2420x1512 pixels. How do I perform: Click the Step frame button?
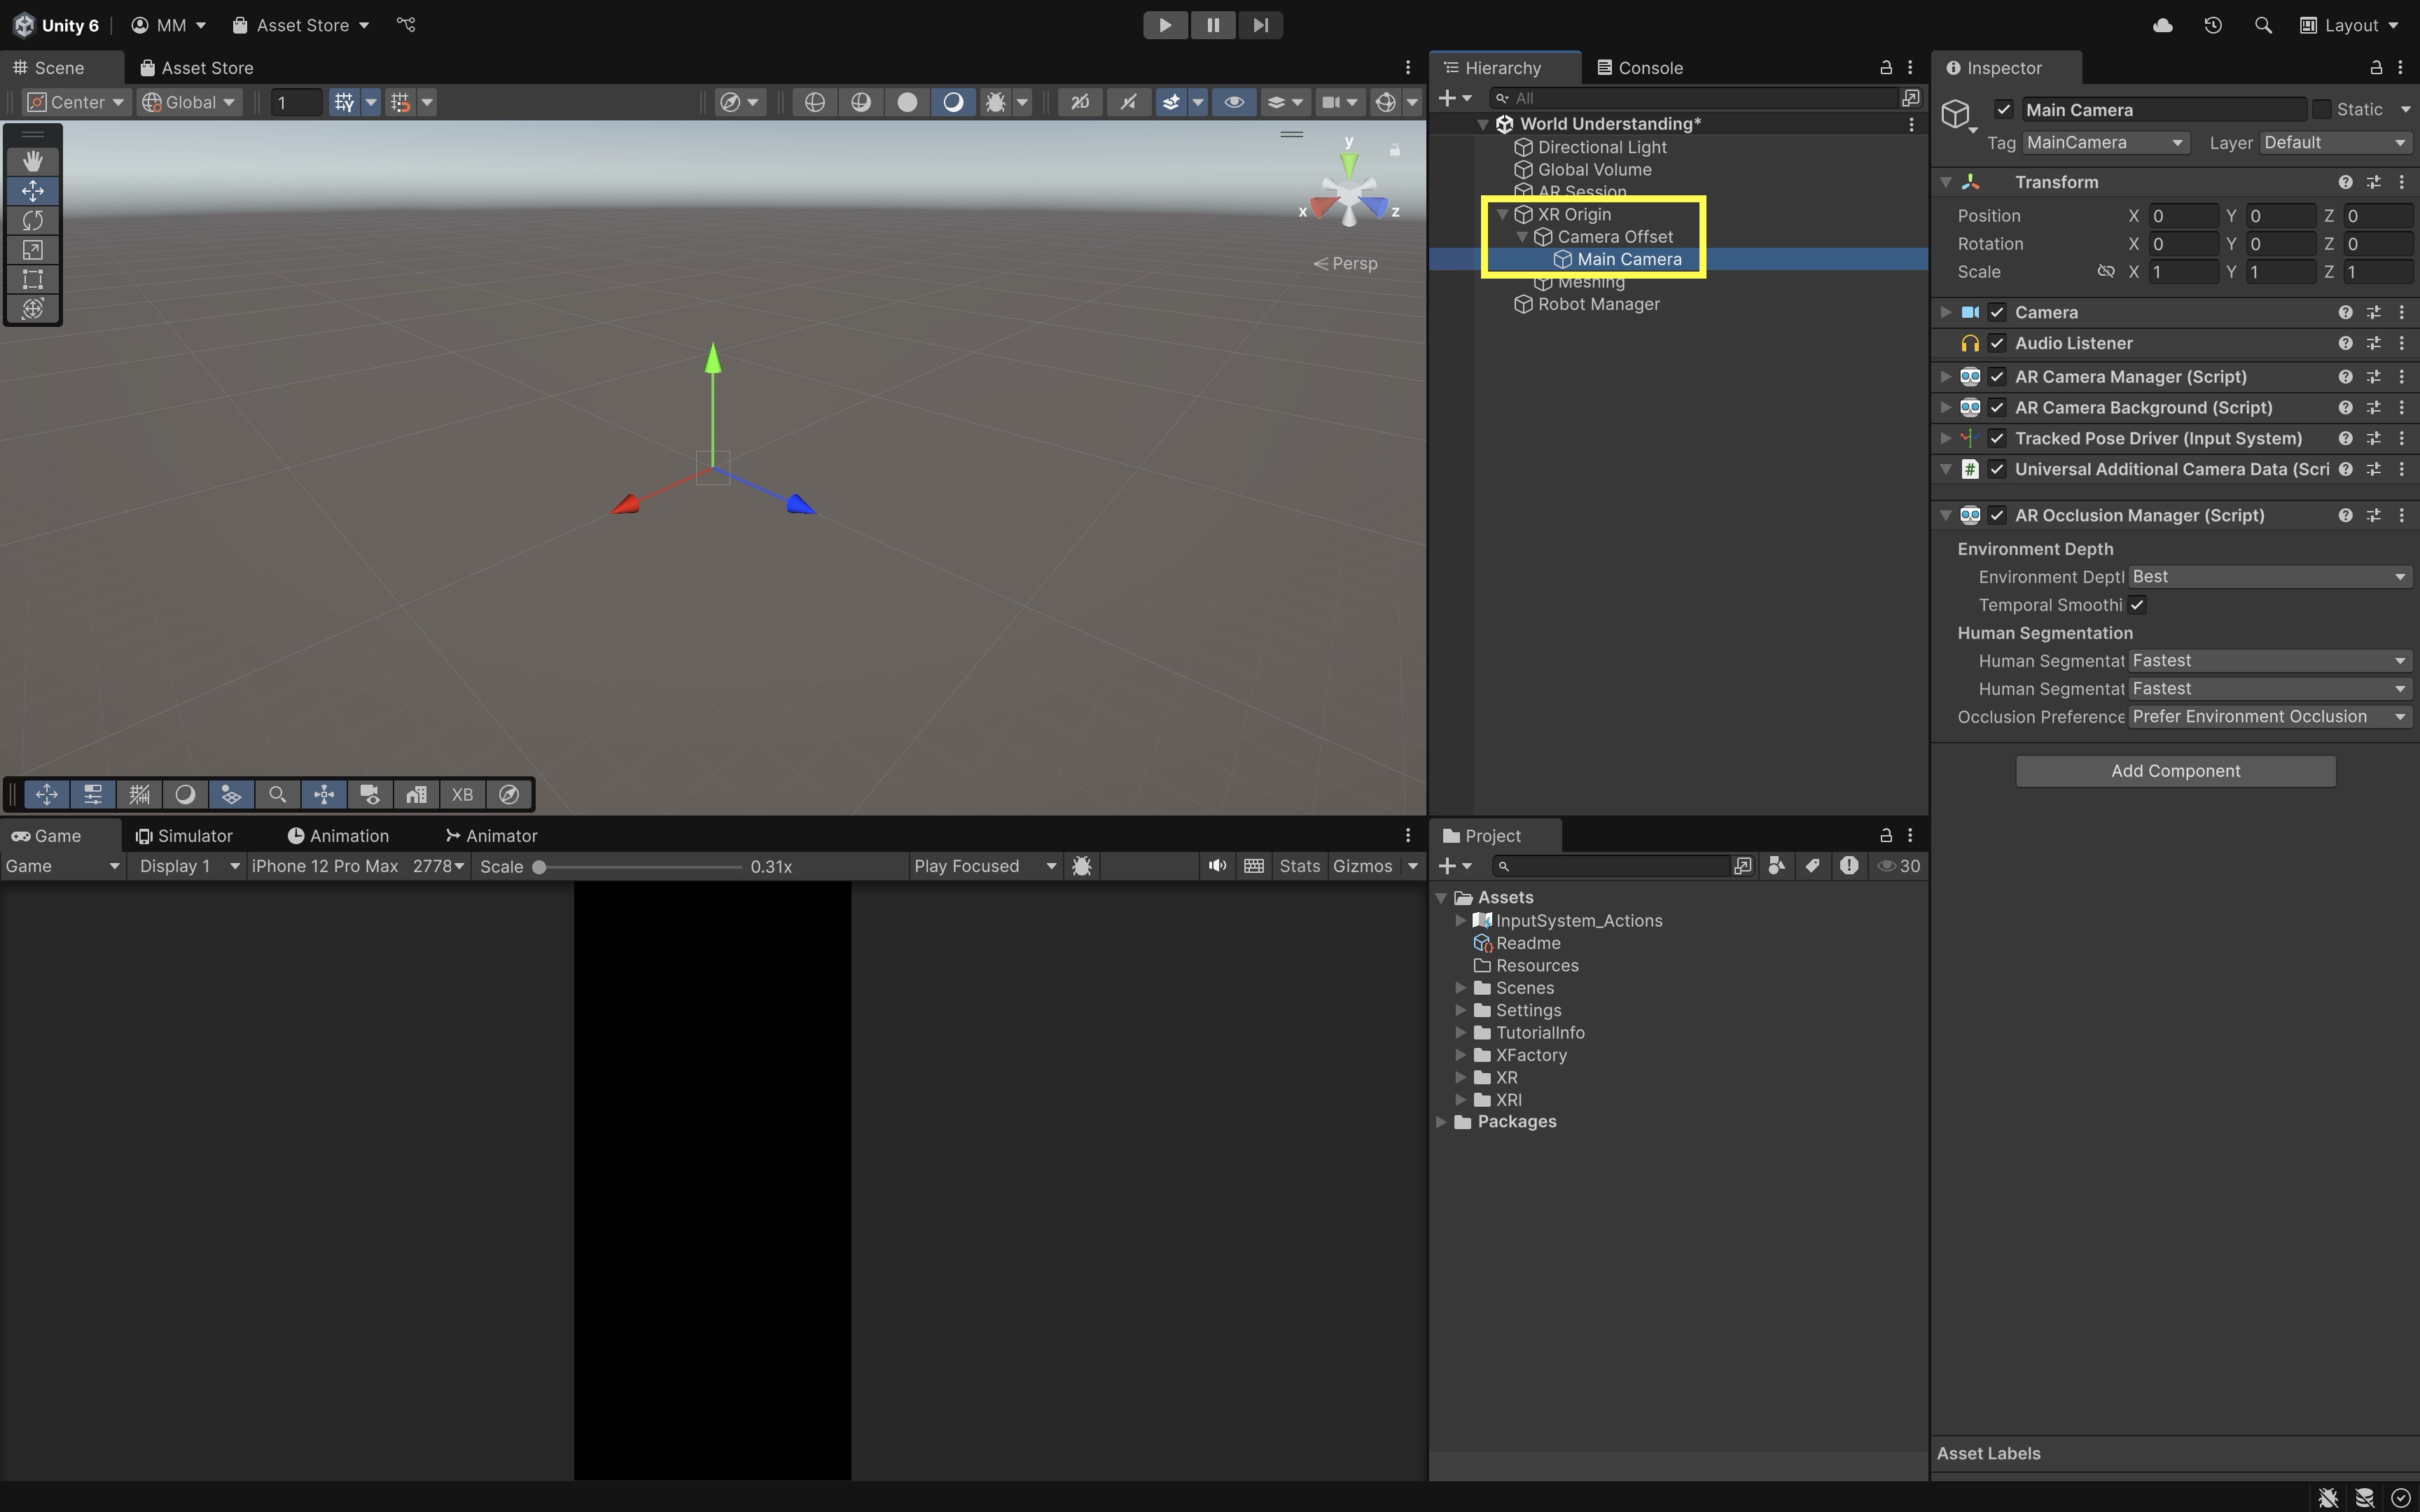tap(1260, 25)
